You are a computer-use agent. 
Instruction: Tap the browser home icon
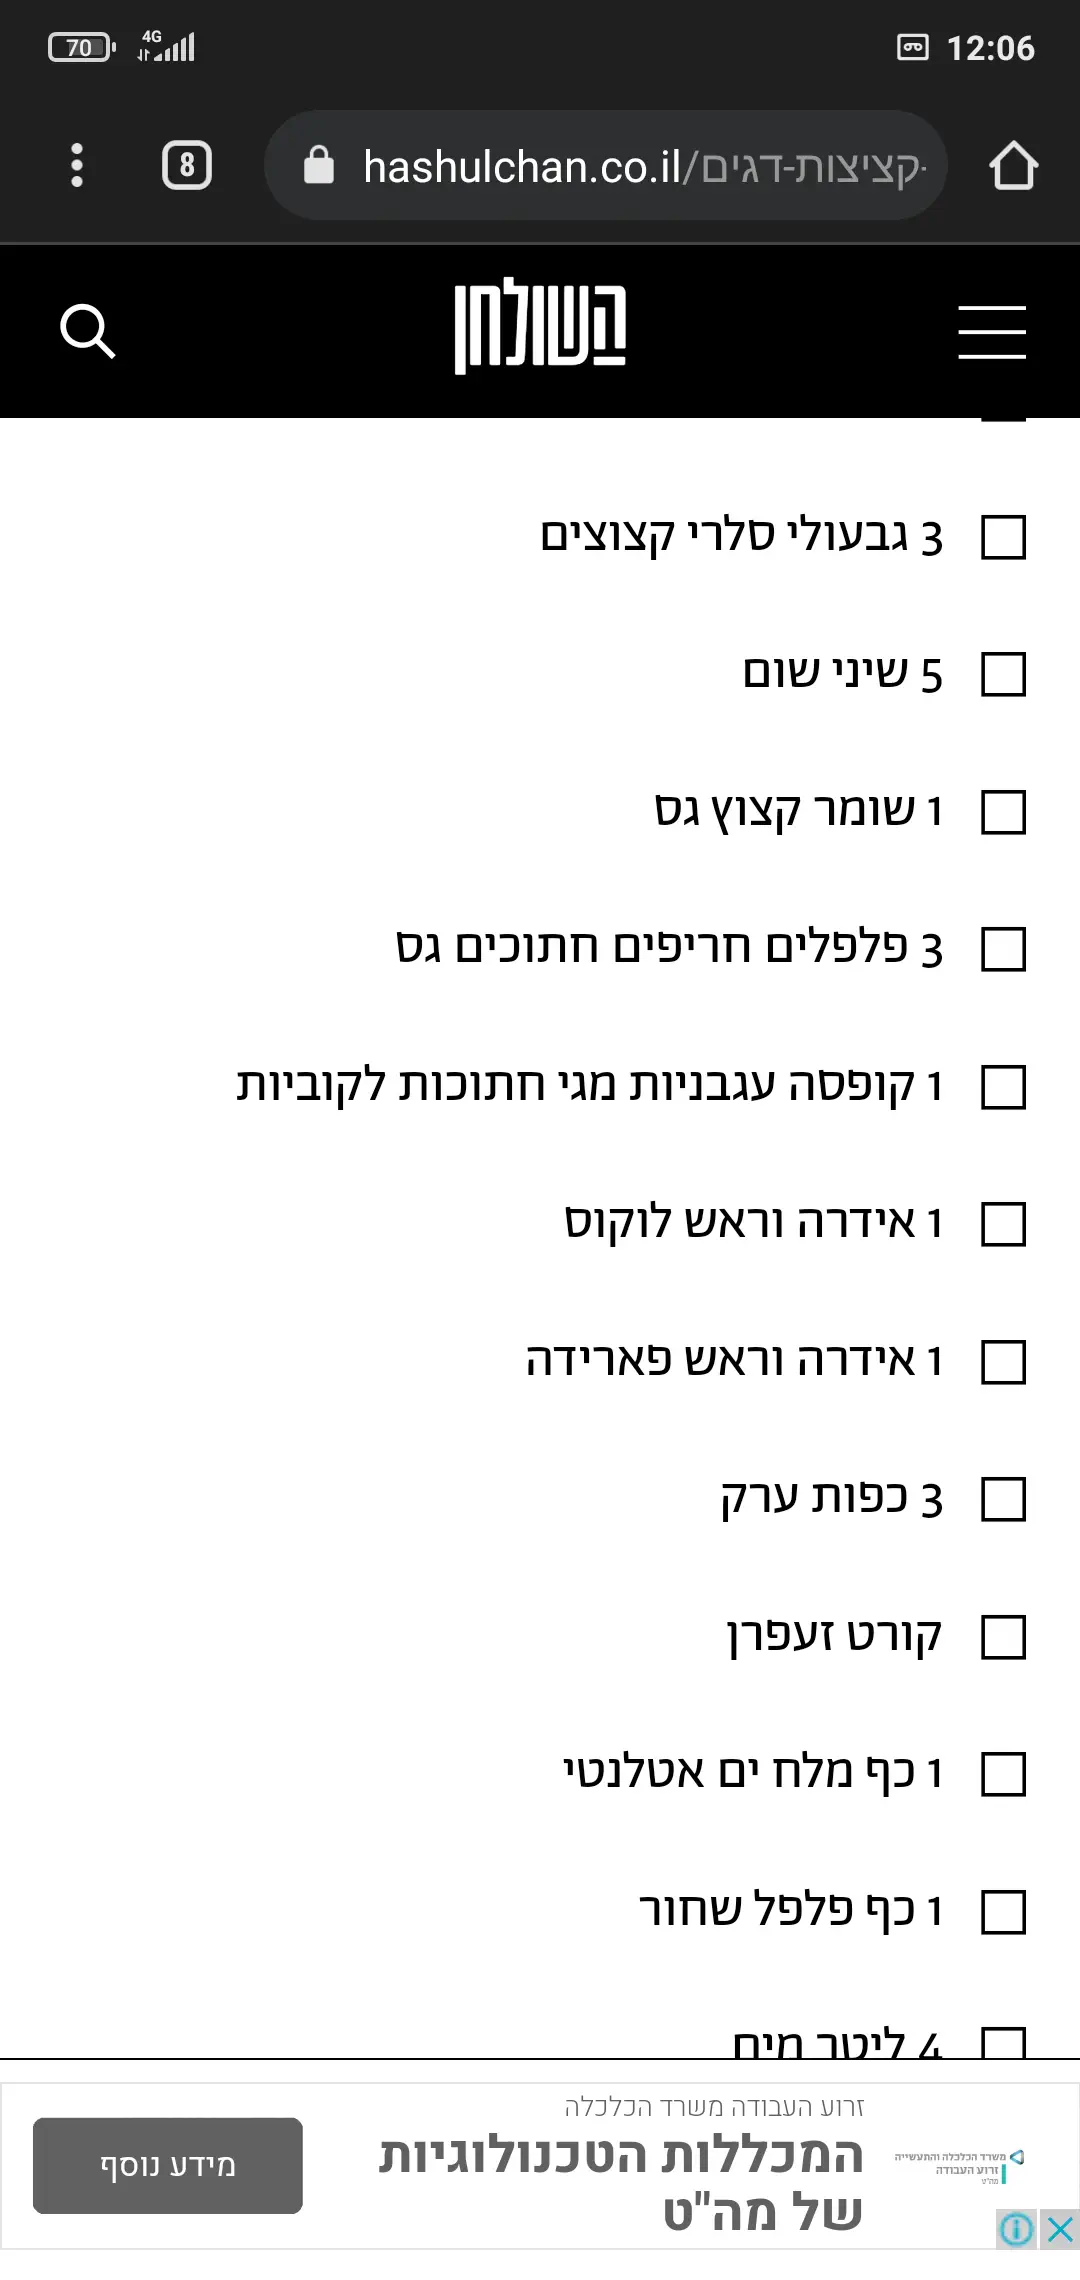pos(1013,165)
